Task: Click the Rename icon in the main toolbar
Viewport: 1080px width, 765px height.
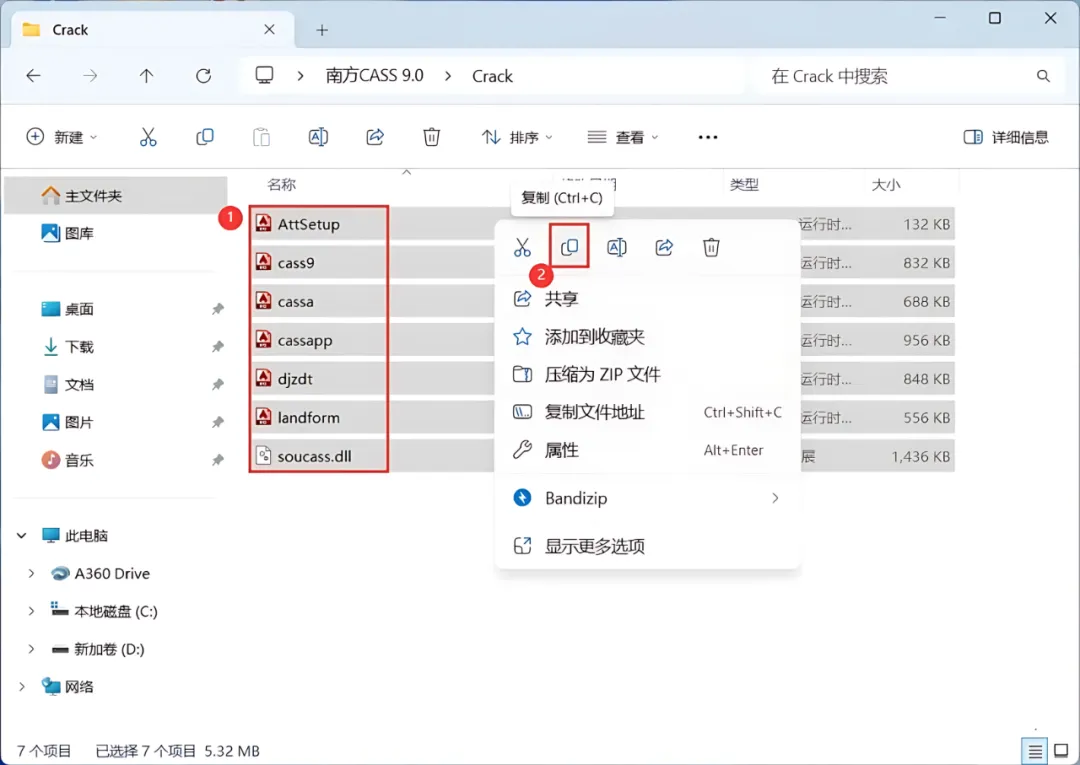Action: [318, 137]
